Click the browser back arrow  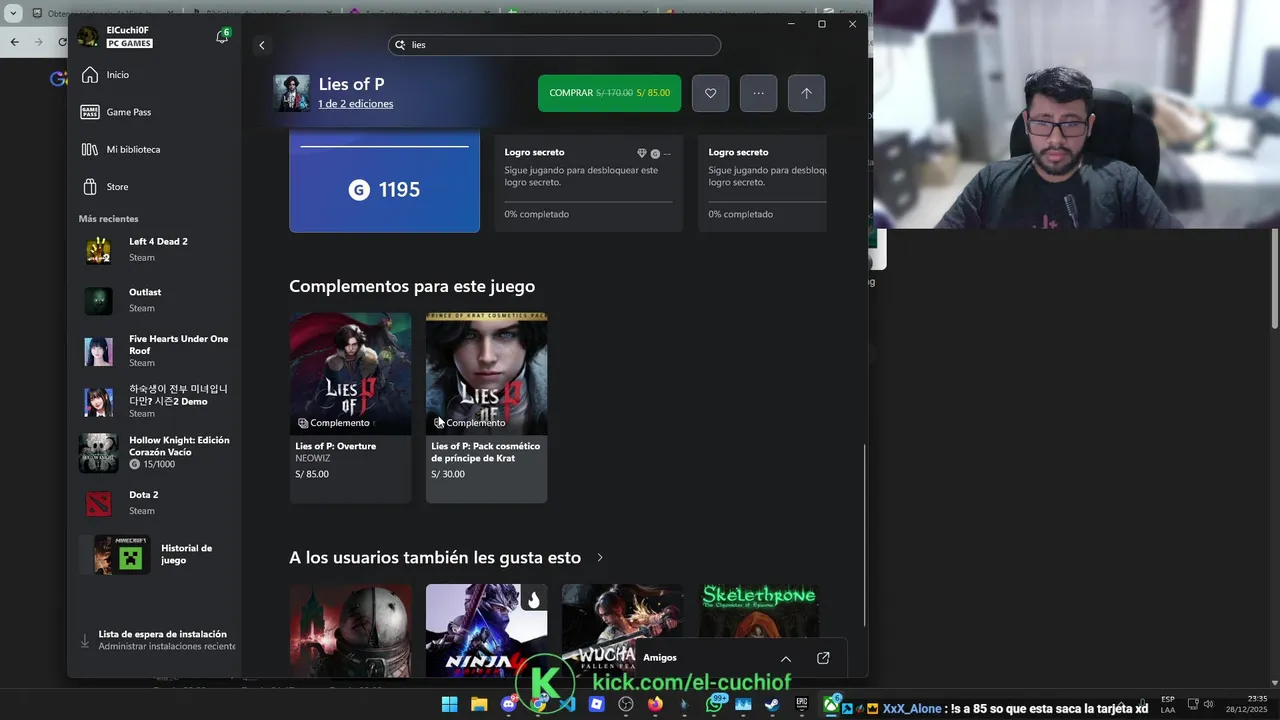tap(14, 41)
